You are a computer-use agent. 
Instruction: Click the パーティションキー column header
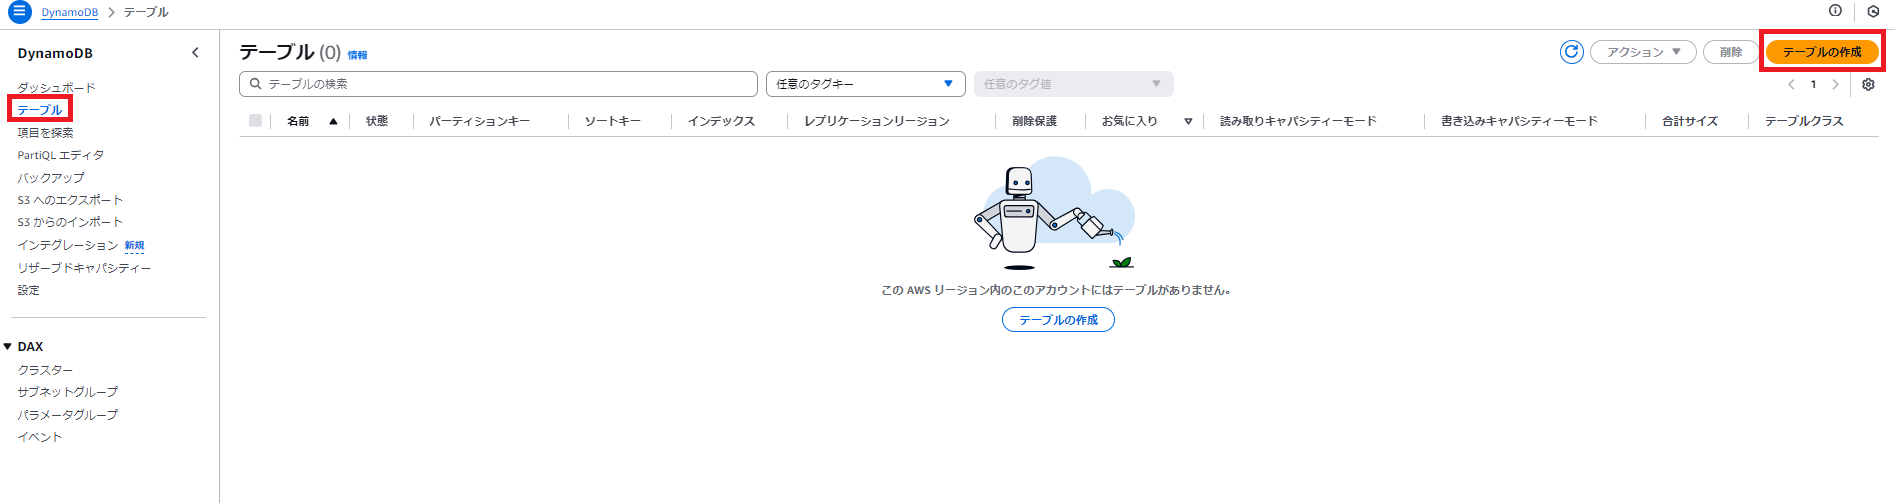coord(480,121)
